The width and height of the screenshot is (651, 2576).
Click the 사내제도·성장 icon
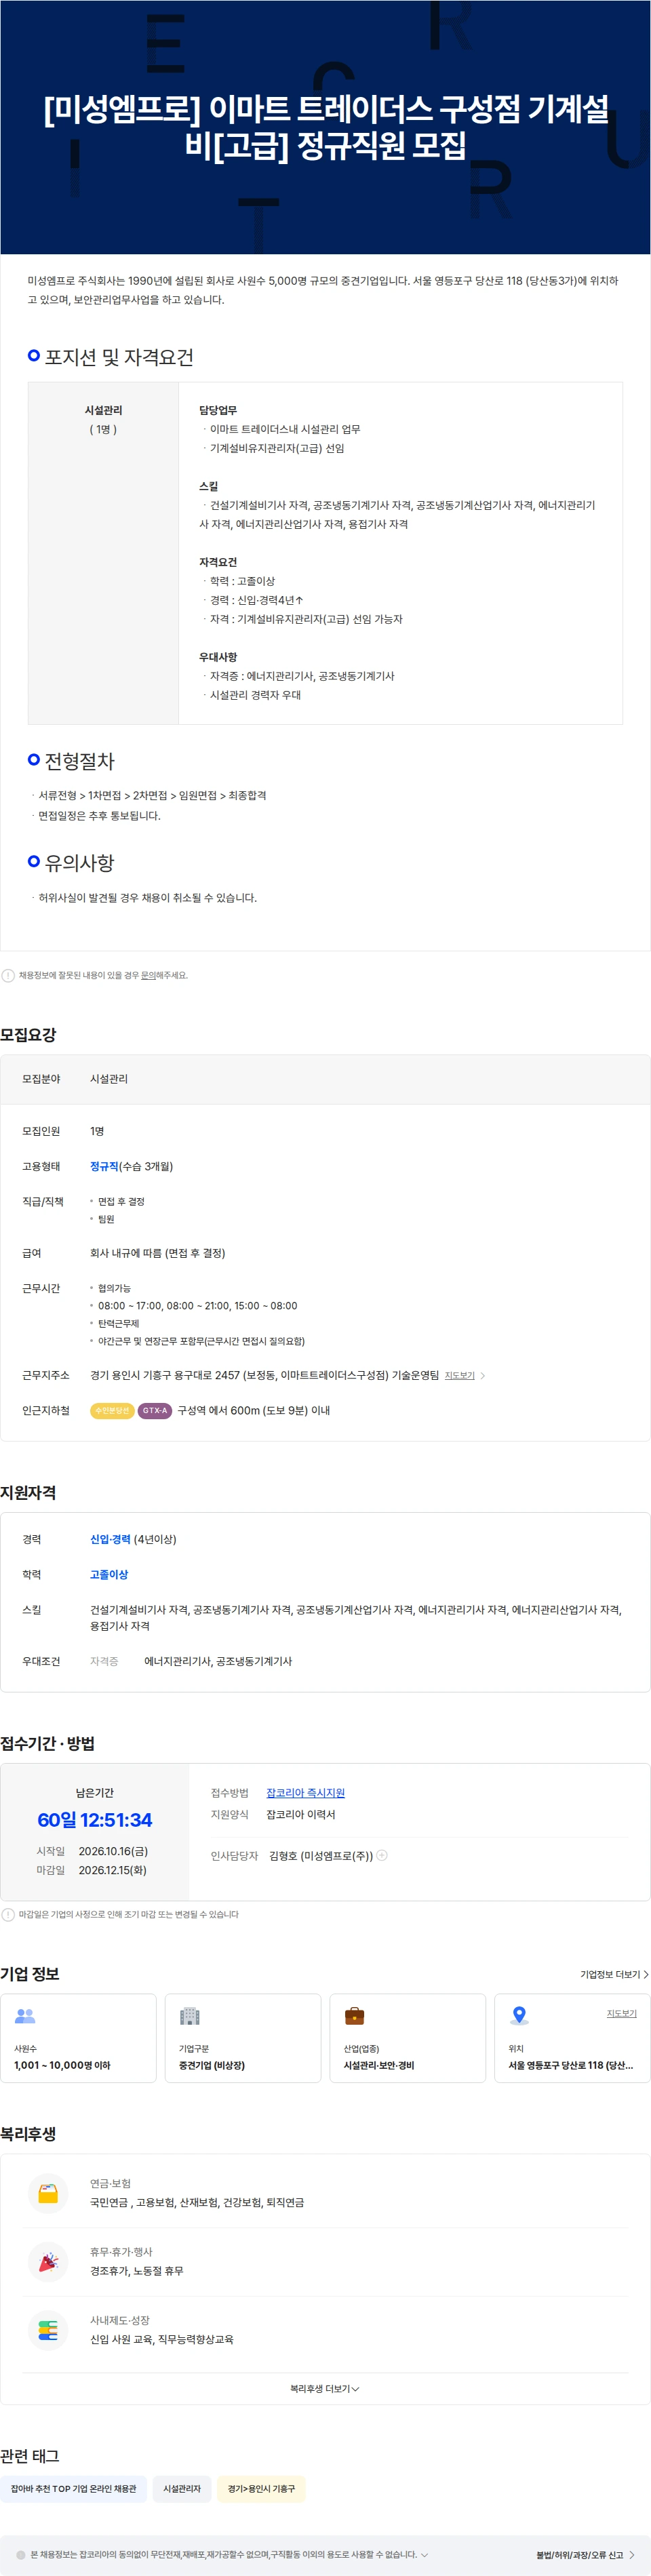[48, 2330]
